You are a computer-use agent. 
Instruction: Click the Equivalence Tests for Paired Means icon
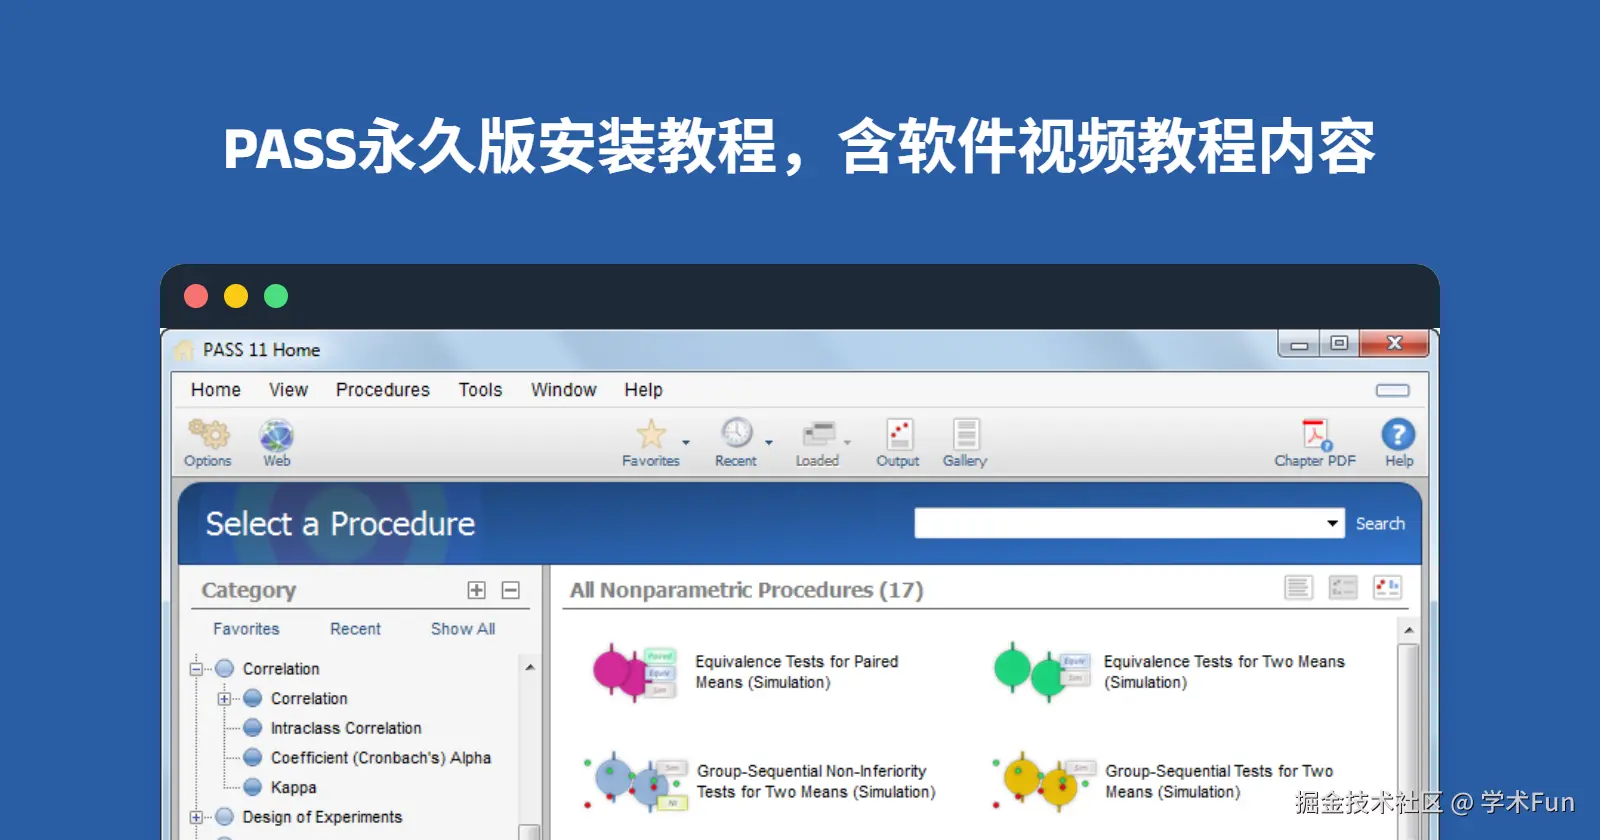[634, 672]
